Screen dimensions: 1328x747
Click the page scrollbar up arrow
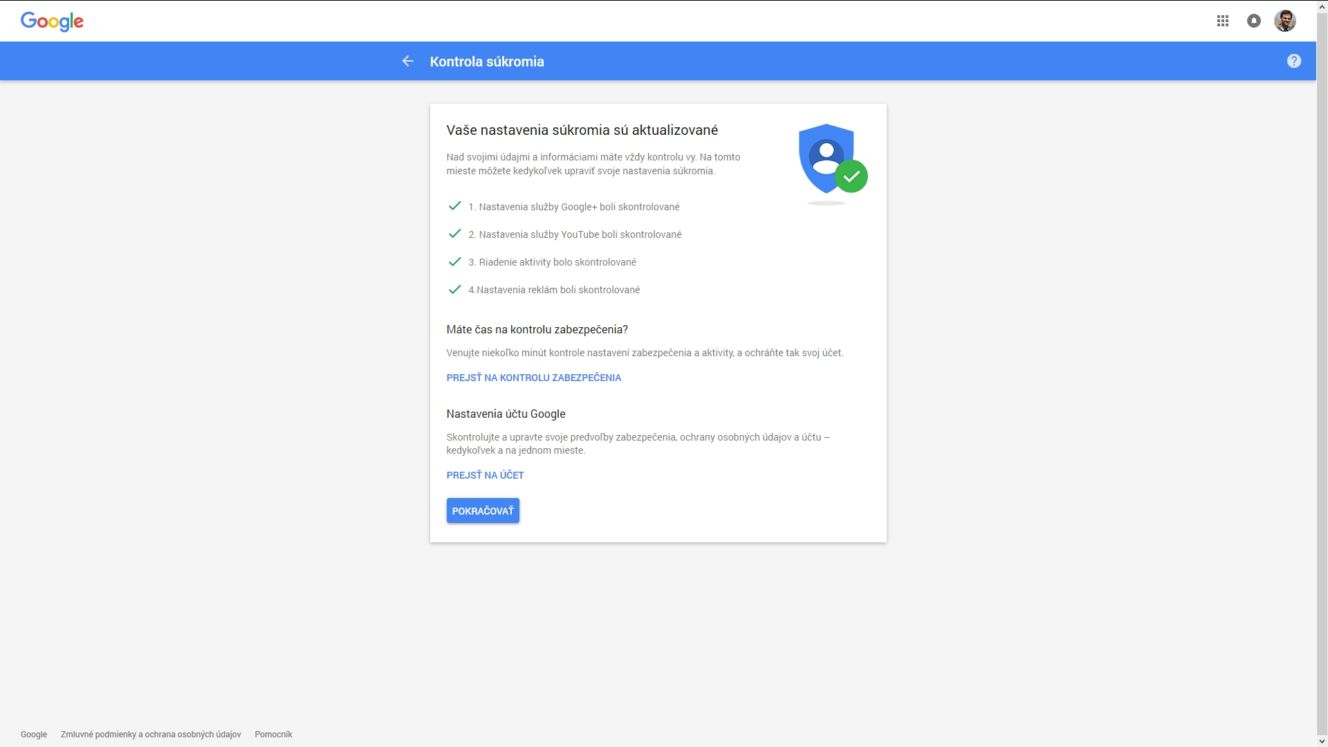[1322, 6]
